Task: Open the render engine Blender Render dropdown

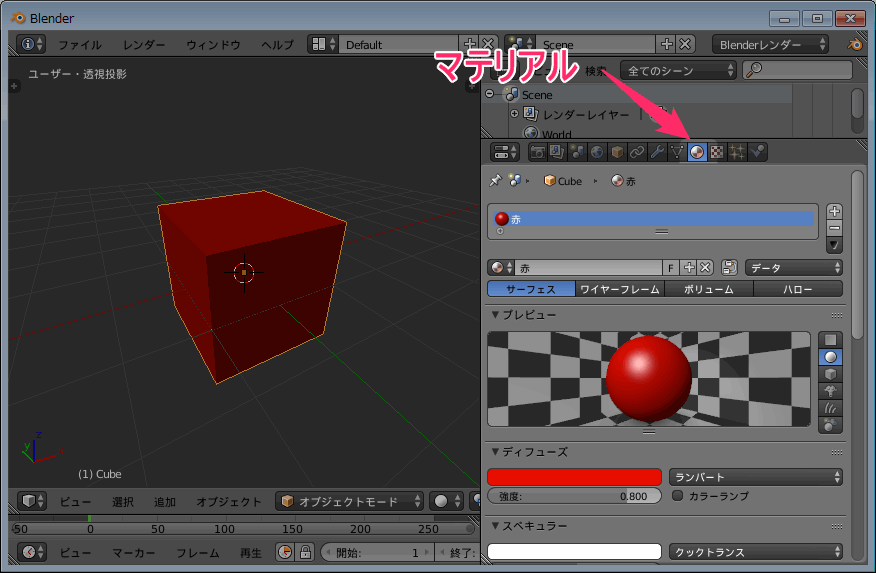Action: [x=770, y=45]
